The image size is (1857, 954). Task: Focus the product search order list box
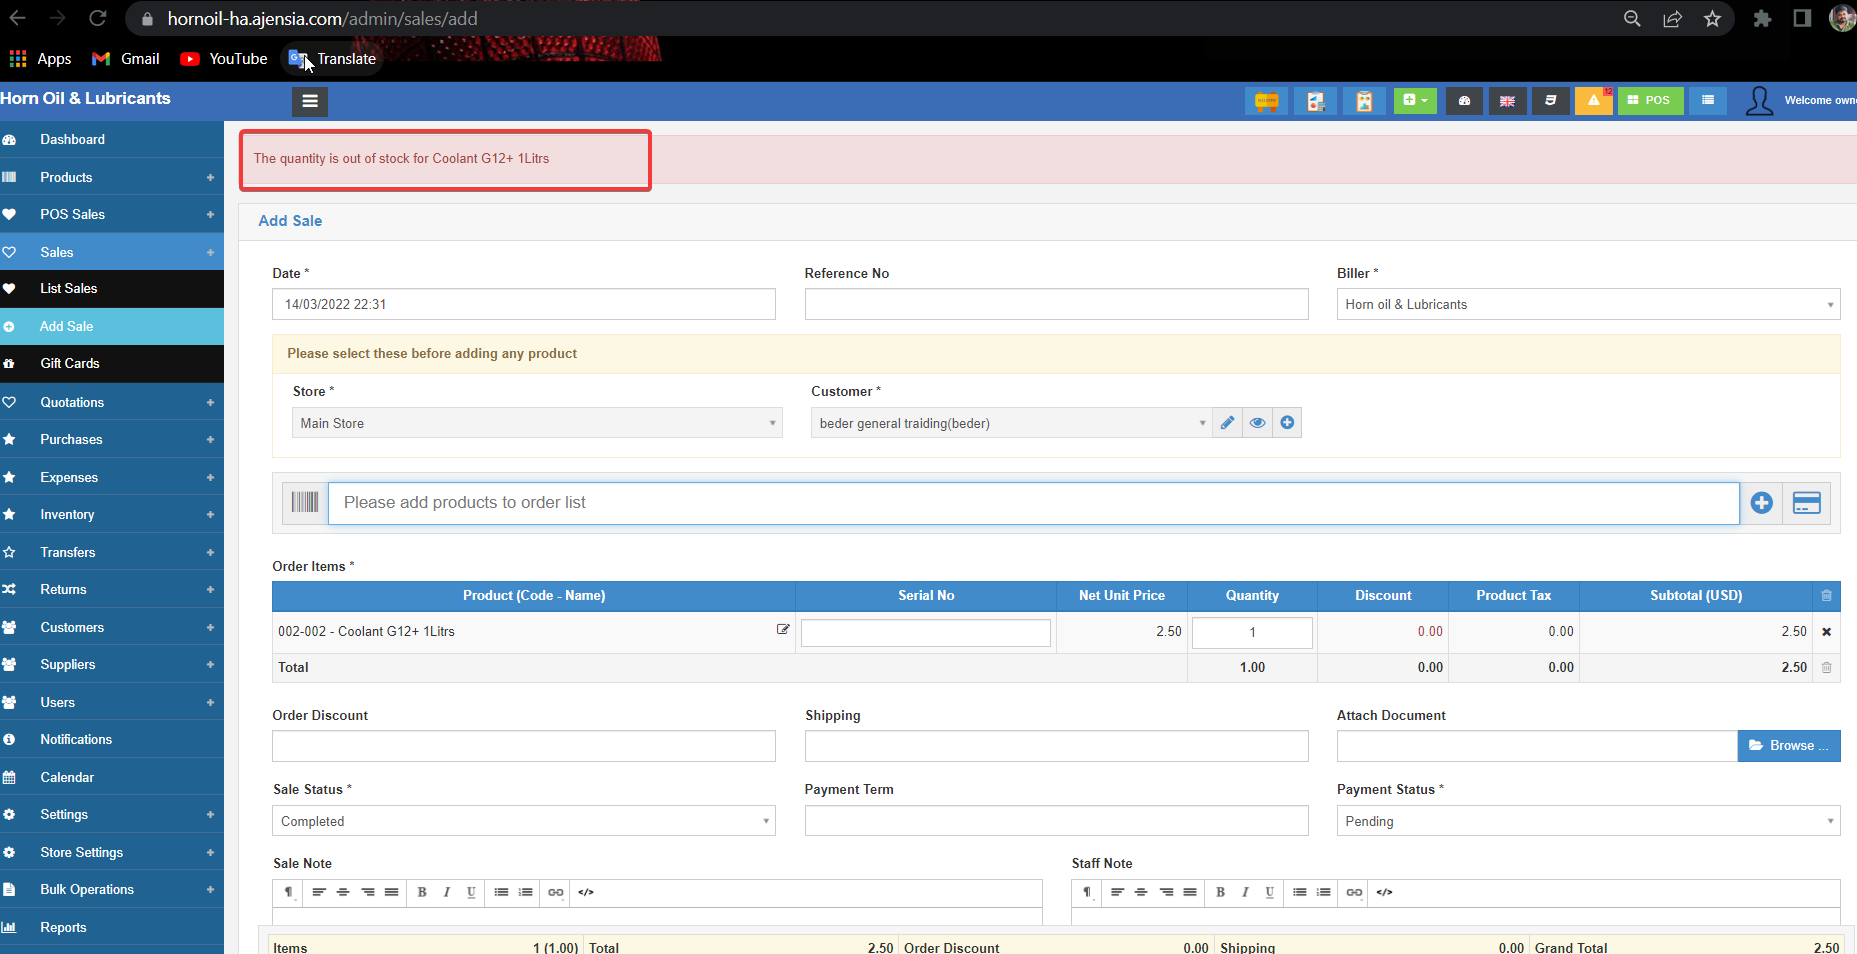tap(1034, 503)
